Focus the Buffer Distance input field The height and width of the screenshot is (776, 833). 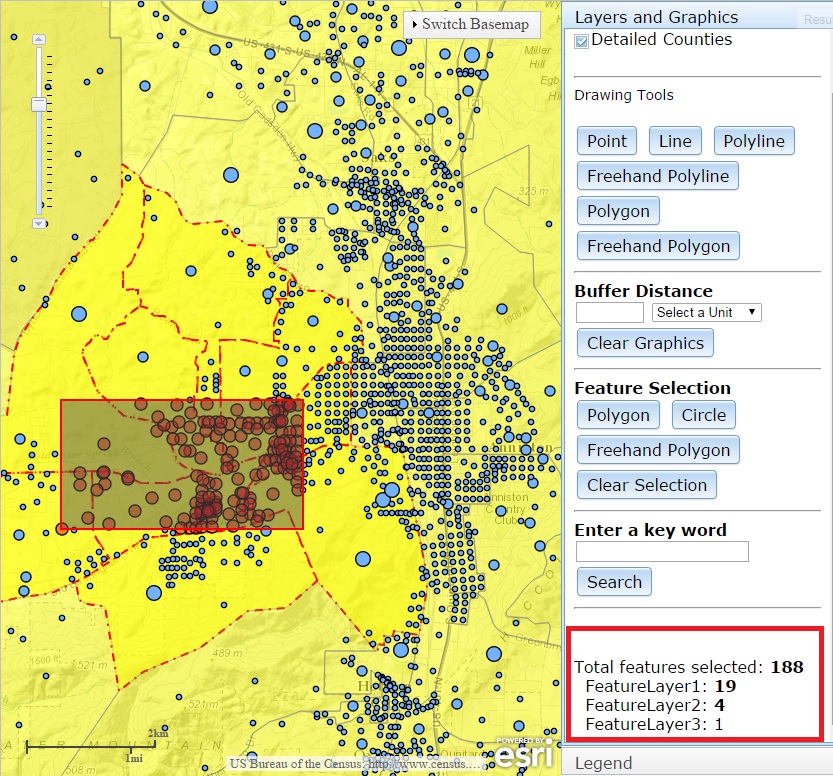(610, 312)
